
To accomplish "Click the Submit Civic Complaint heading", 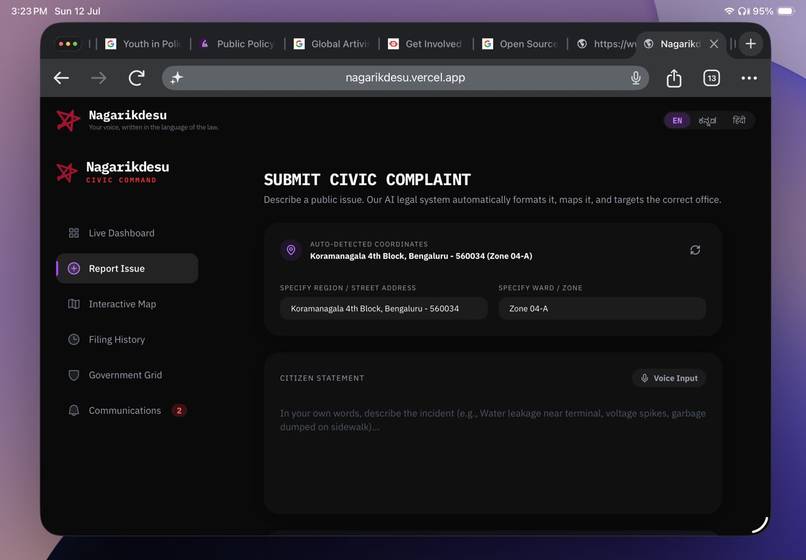I will point(367,179).
